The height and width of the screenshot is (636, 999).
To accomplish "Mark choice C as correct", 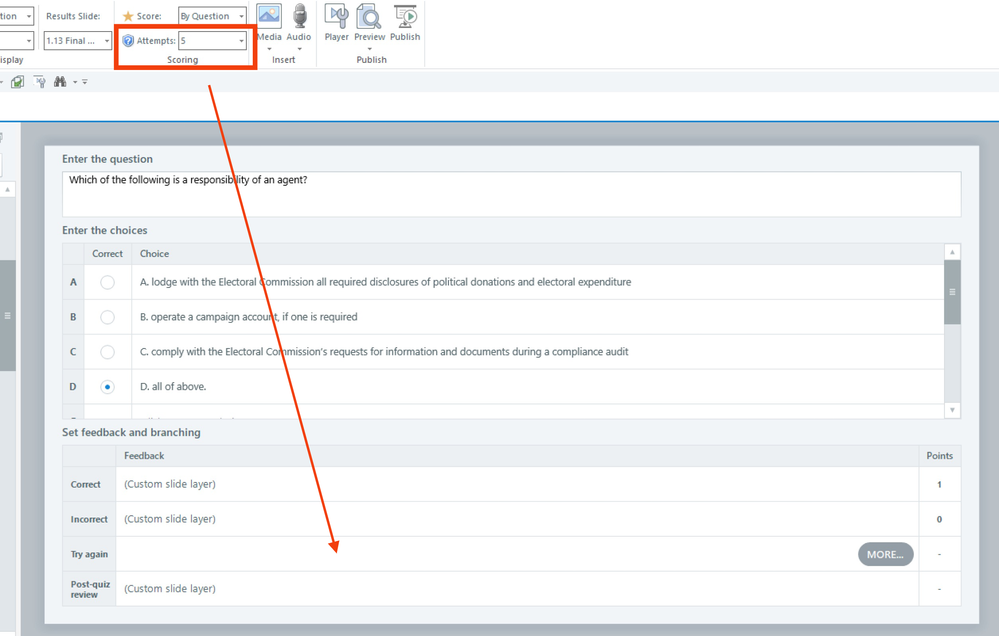I will pyautogui.click(x=108, y=352).
